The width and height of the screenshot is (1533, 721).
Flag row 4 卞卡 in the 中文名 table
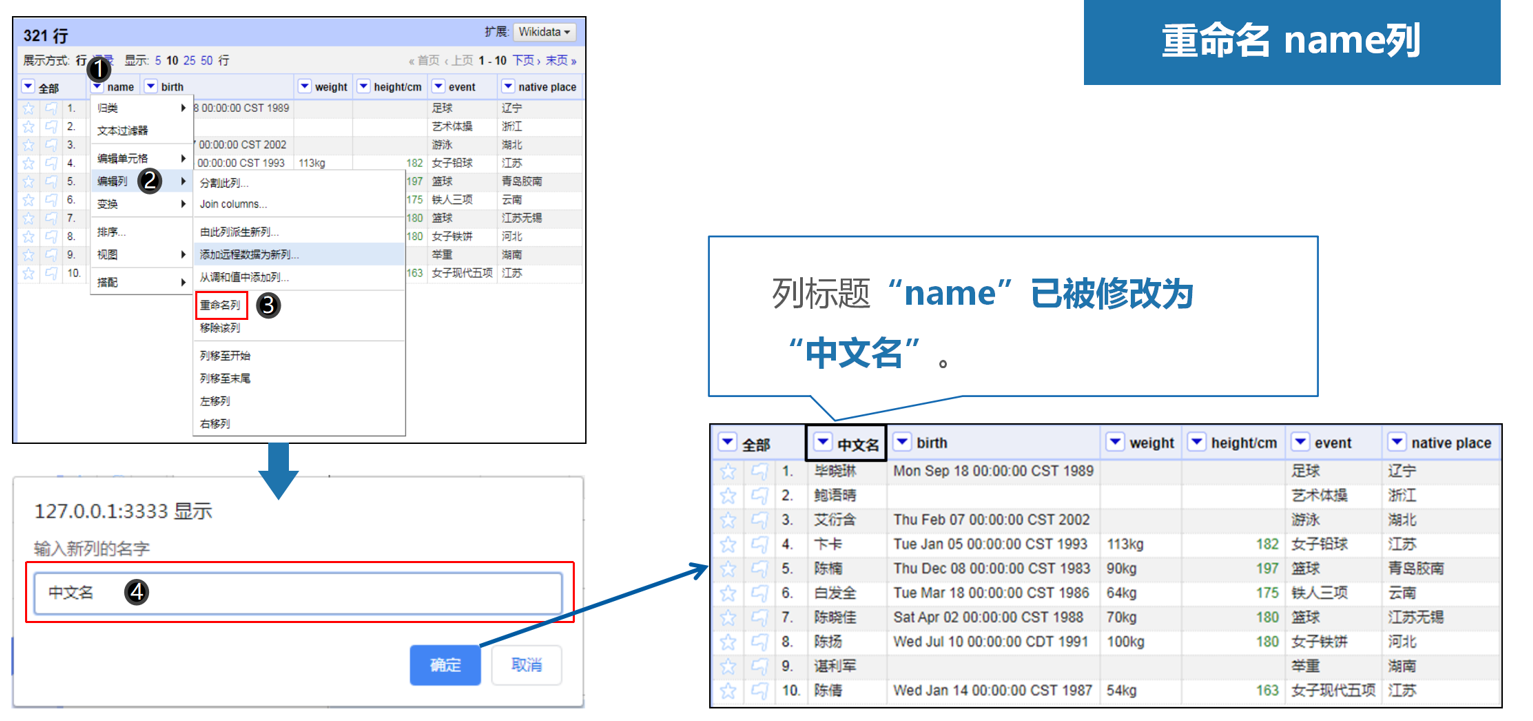coord(760,544)
